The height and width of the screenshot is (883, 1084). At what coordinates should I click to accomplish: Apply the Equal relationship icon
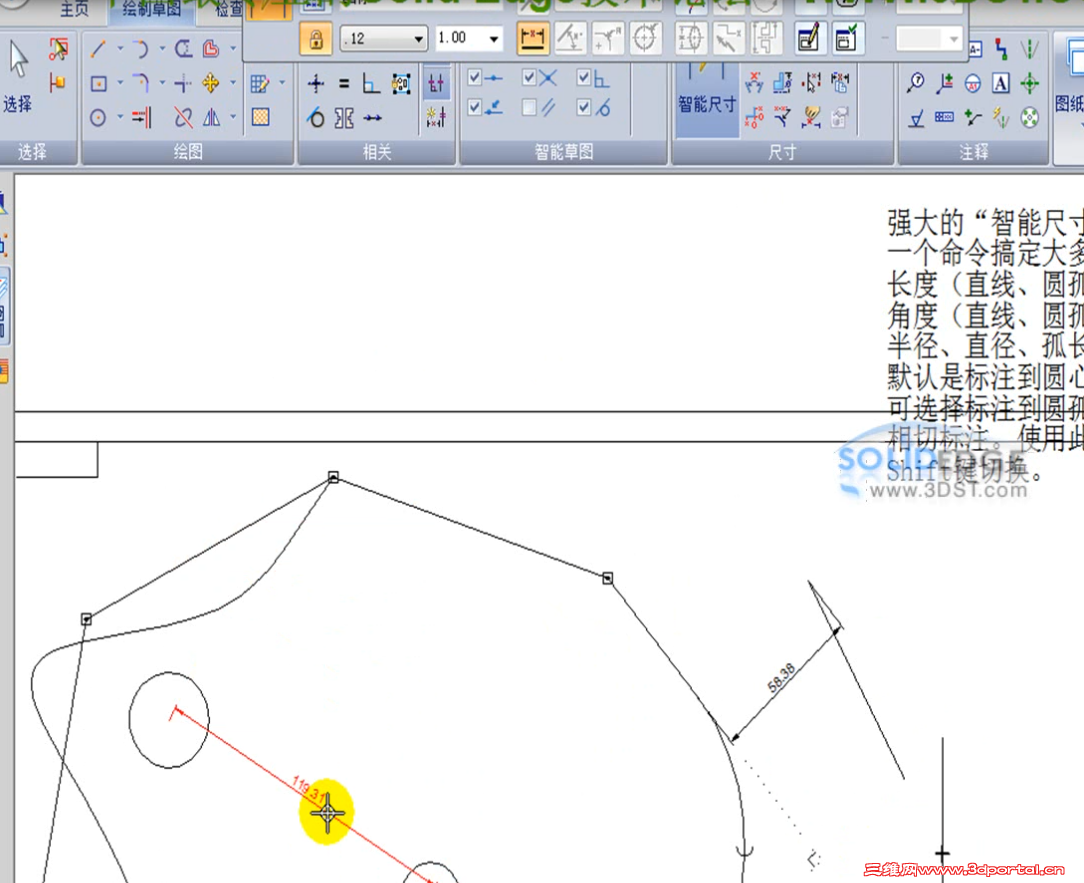[344, 84]
